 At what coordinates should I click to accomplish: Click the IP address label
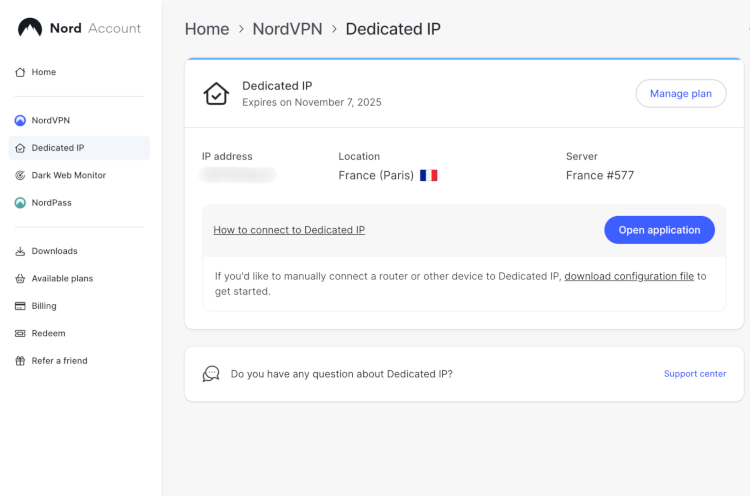pyautogui.click(x=227, y=156)
